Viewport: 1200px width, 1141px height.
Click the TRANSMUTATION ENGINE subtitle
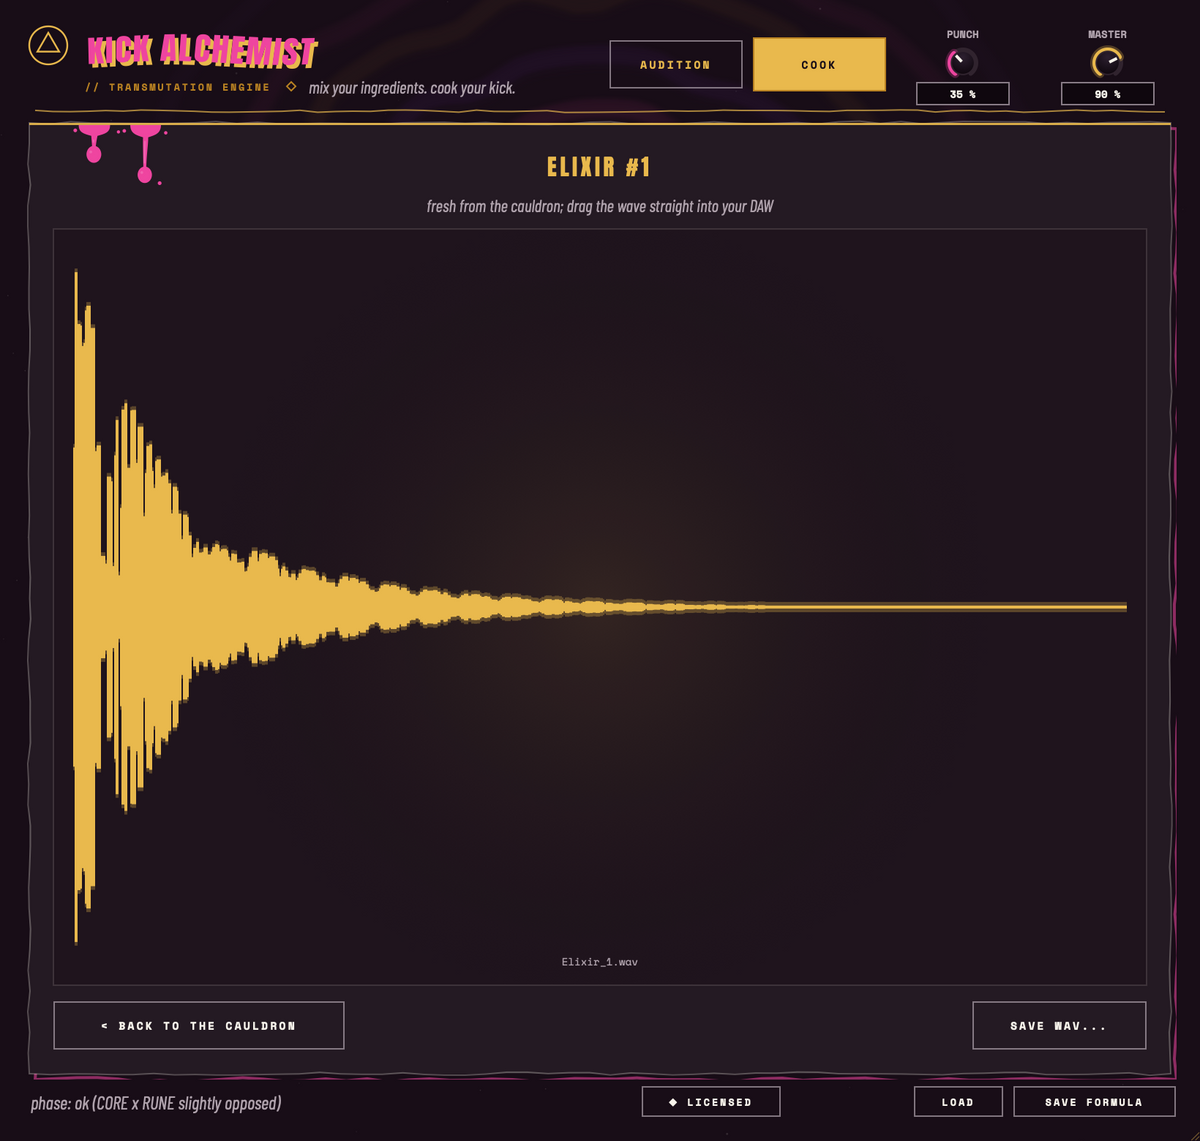click(x=178, y=88)
